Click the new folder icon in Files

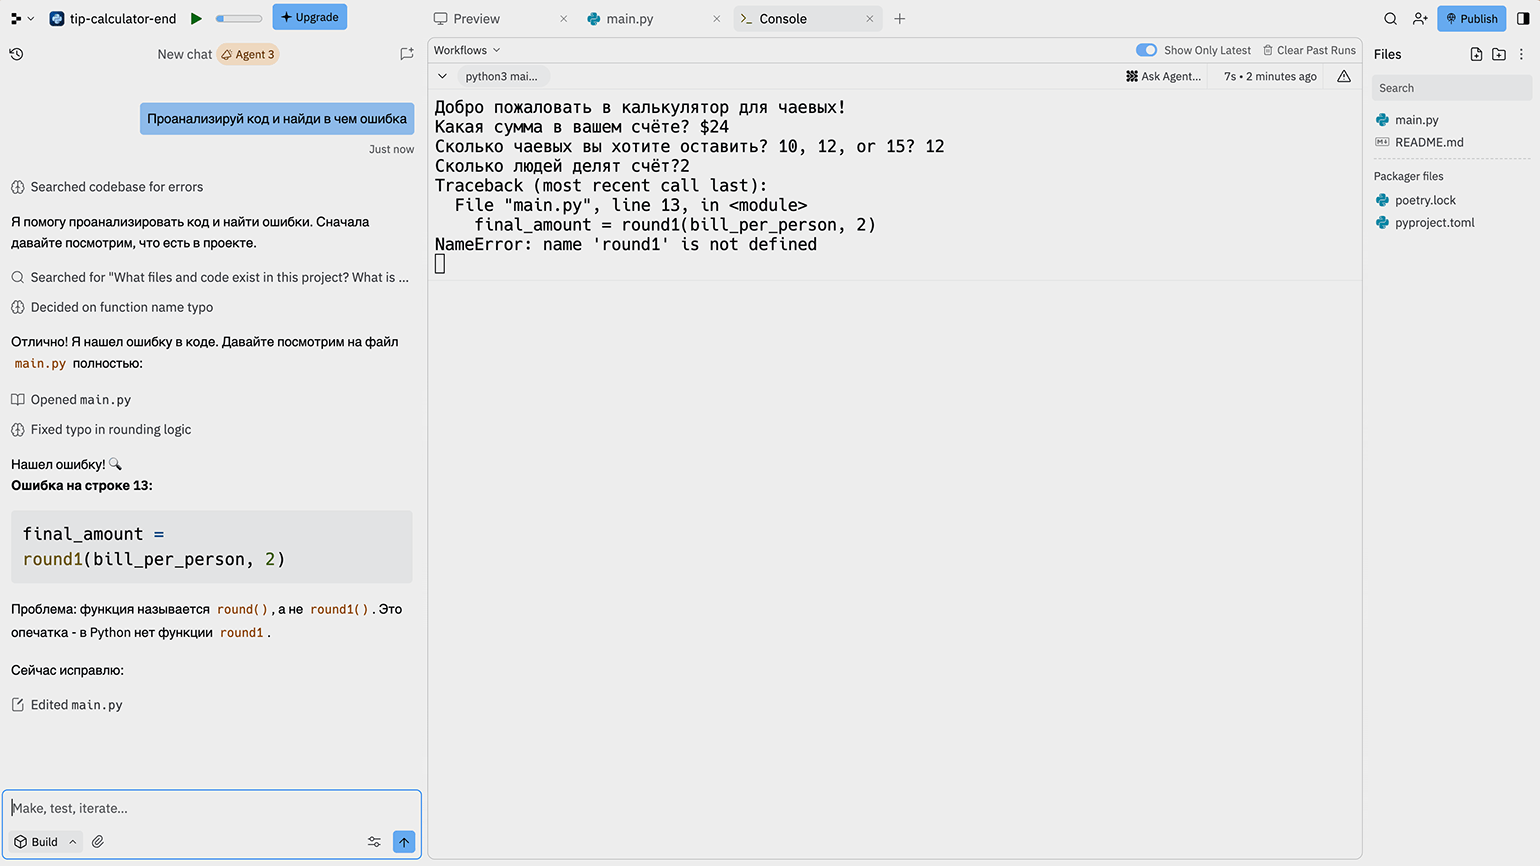(x=1498, y=54)
